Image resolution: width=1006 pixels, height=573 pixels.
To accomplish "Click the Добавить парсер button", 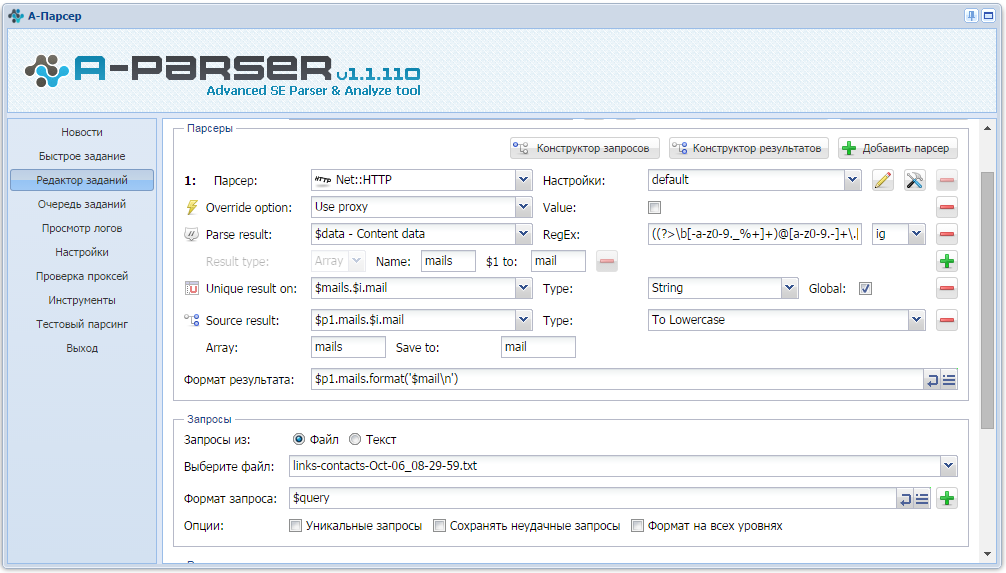I will pos(898,148).
